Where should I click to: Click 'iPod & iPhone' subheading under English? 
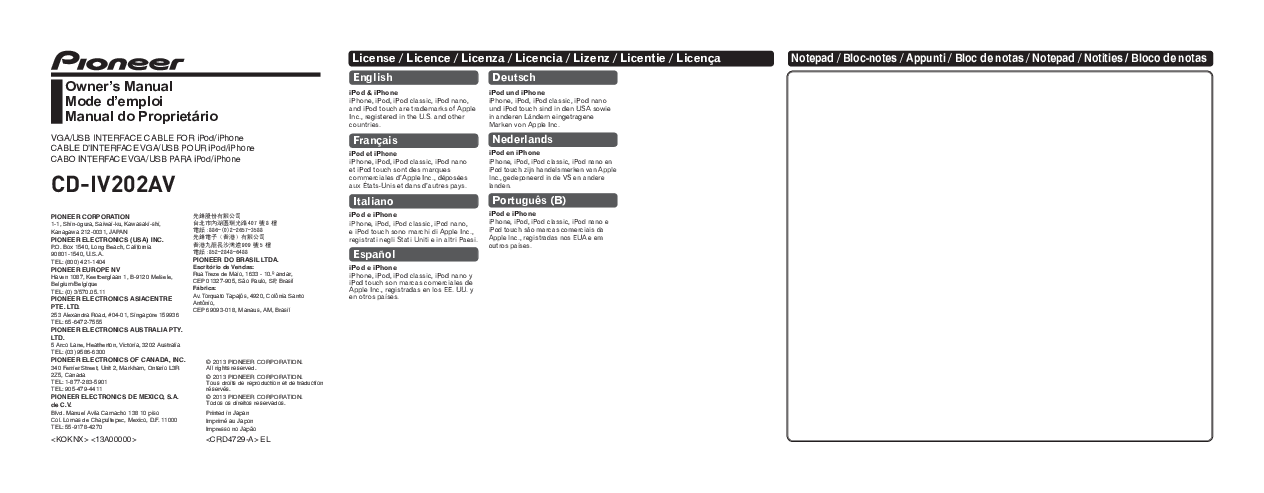(x=373, y=93)
